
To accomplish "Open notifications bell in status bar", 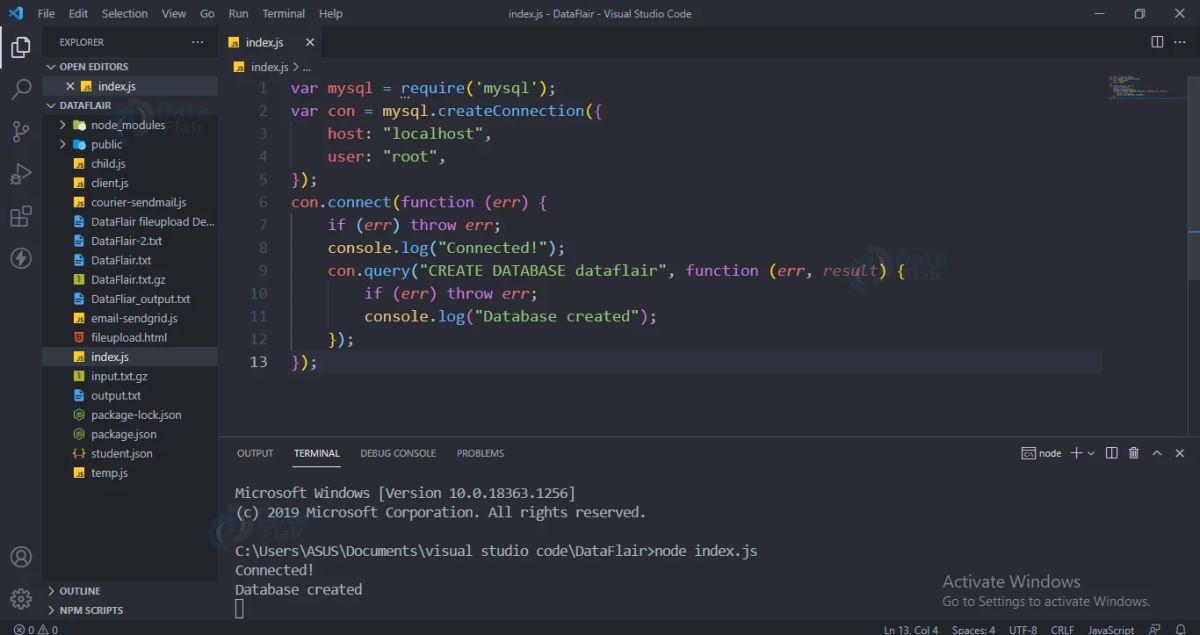I will (1180, 629).
